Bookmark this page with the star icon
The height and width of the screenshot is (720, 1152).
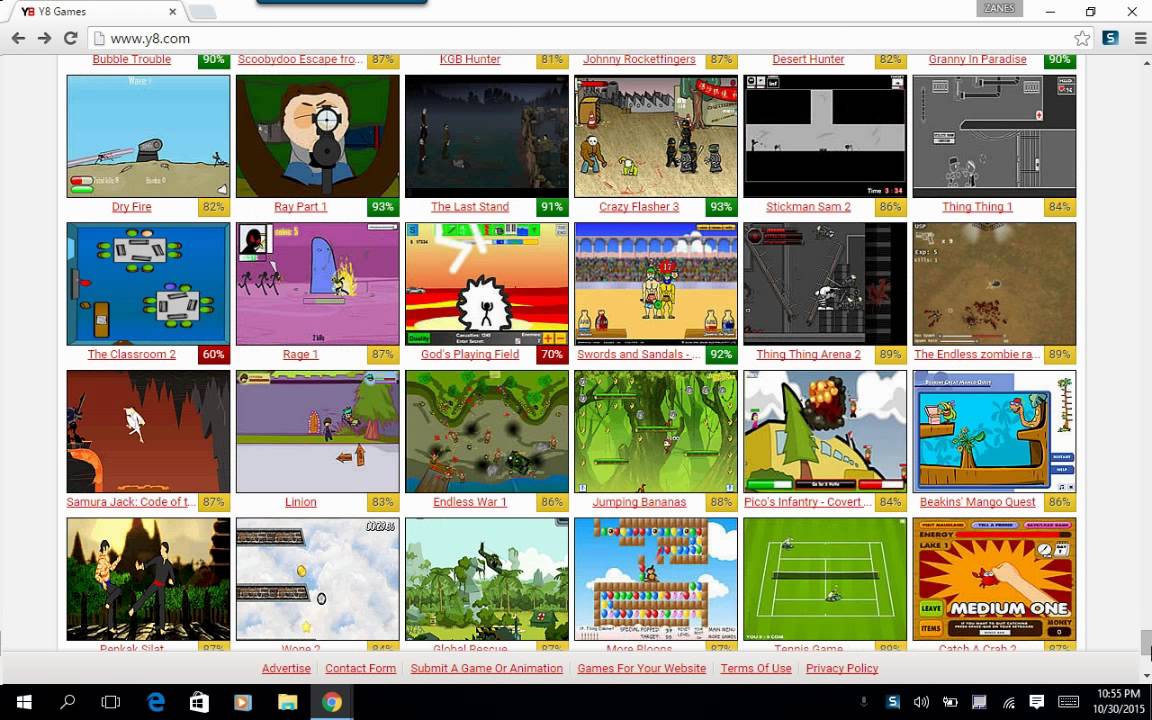click(x=1082, y=38)
